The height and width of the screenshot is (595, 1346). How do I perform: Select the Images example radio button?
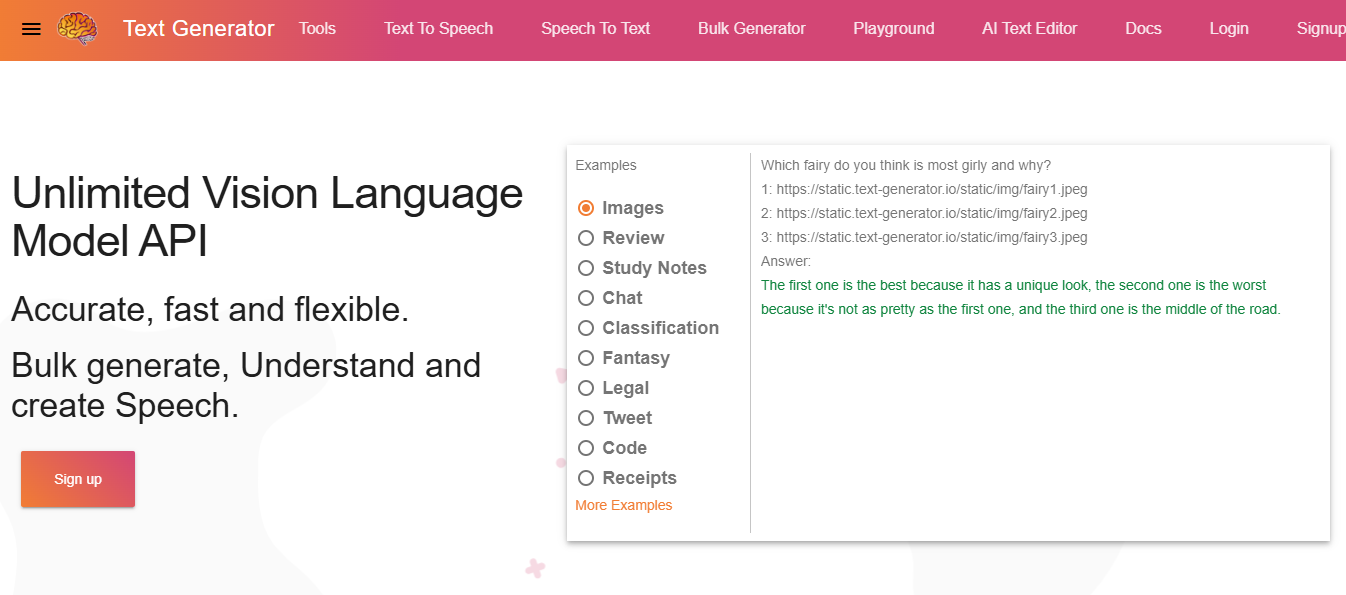coord(586,208)
